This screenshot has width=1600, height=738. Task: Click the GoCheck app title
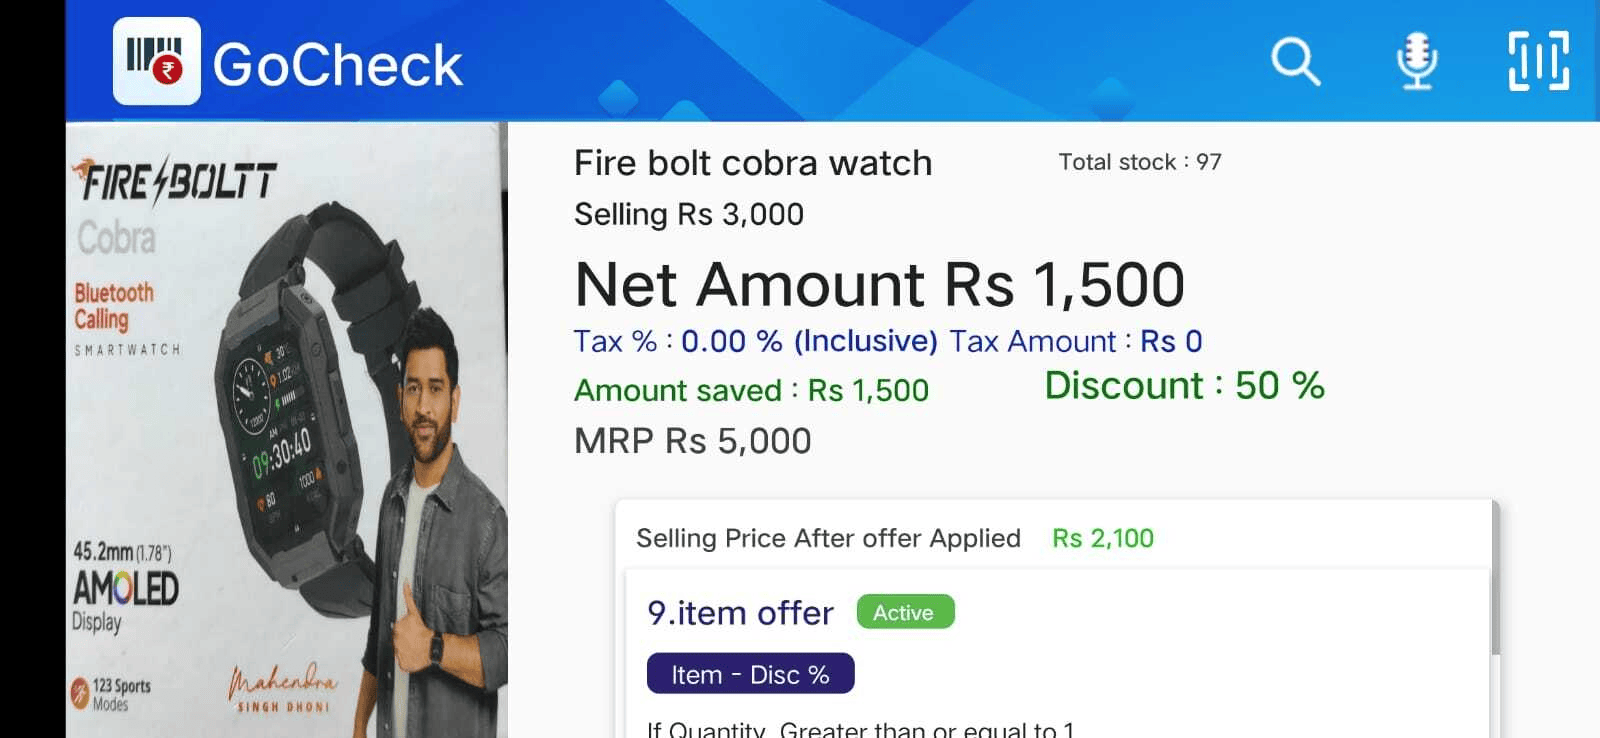pyautogui.click(x=337, y=65)
